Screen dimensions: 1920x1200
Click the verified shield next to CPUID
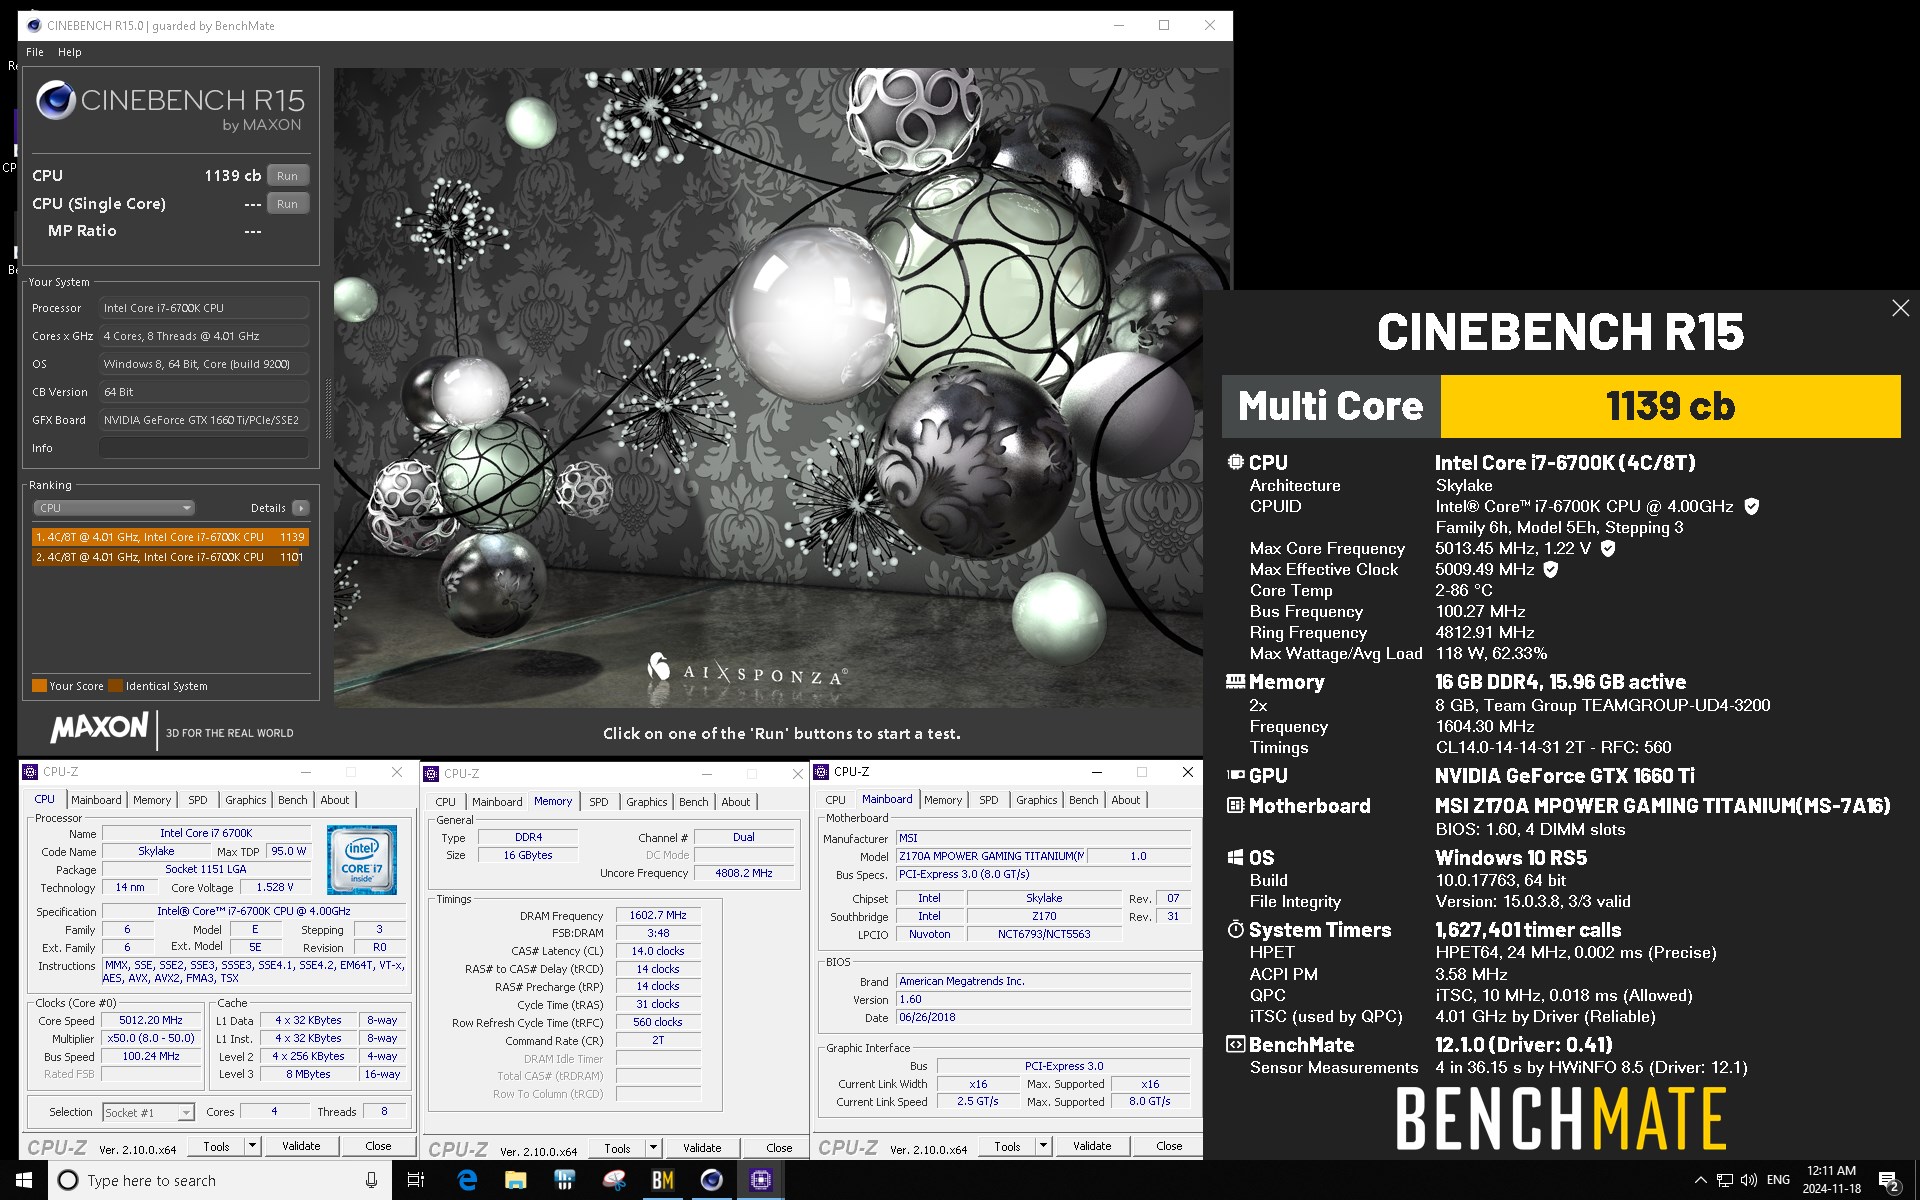point(1751,507)
